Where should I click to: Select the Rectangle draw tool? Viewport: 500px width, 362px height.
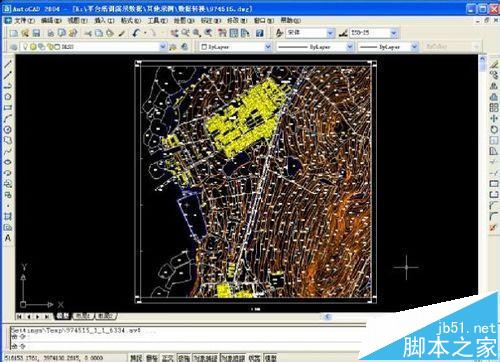8,108
